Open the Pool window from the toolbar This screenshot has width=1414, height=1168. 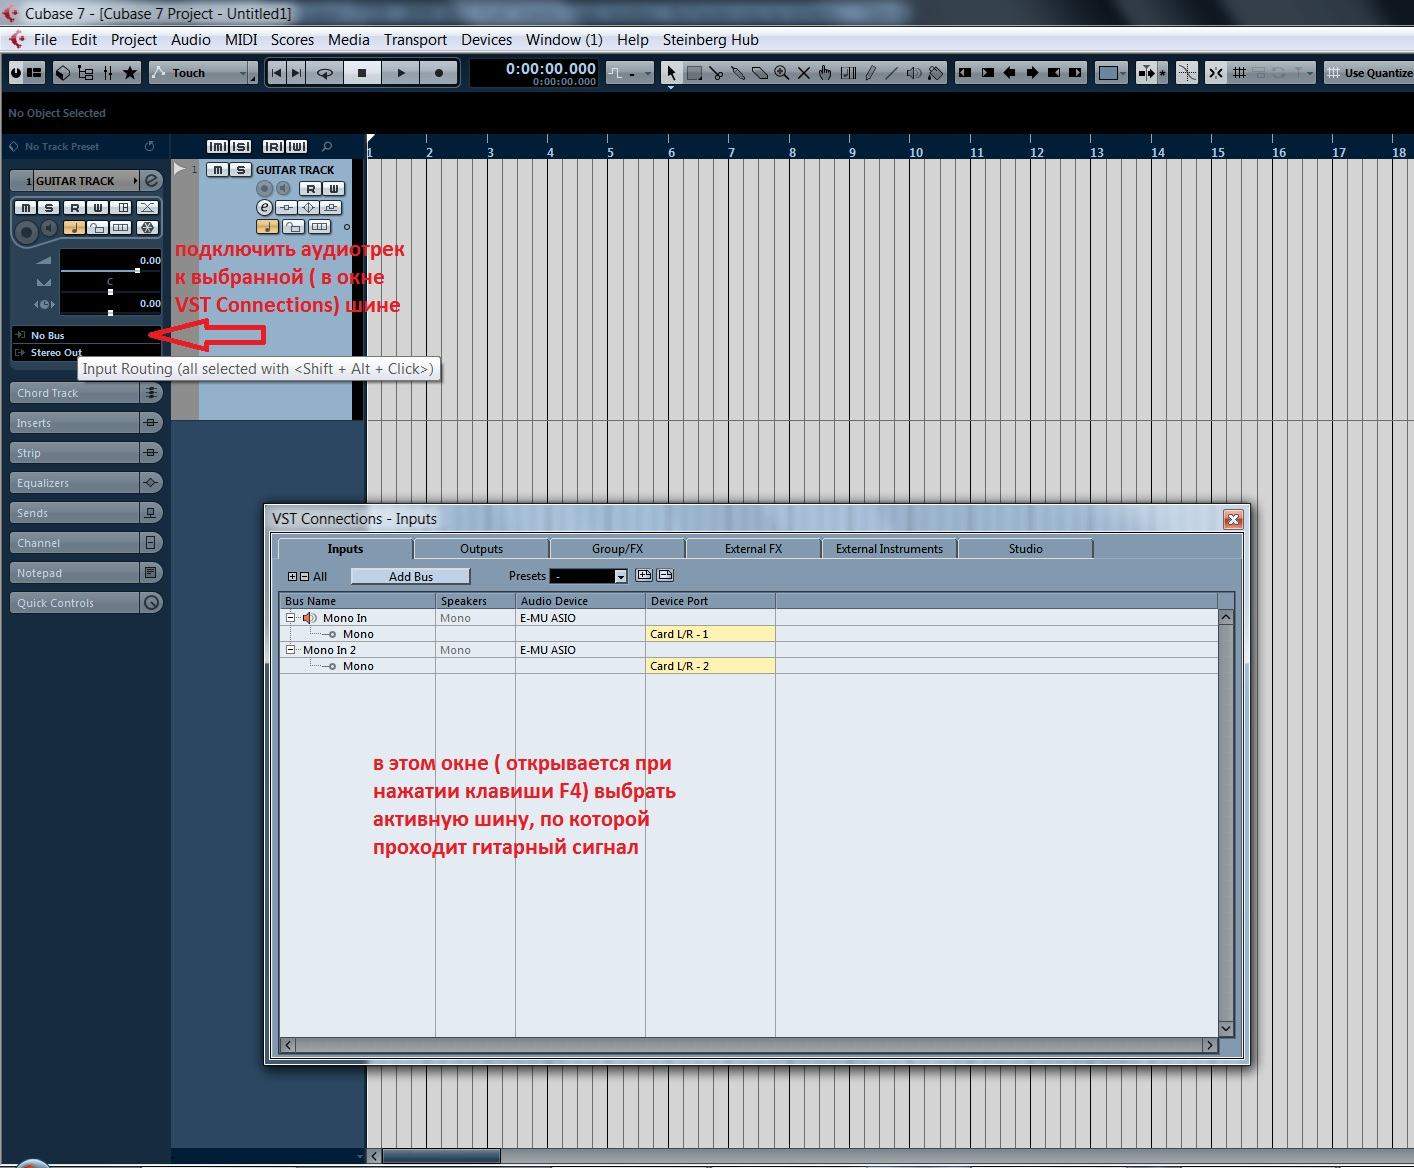pyautogui.click(x=85, y=73)
